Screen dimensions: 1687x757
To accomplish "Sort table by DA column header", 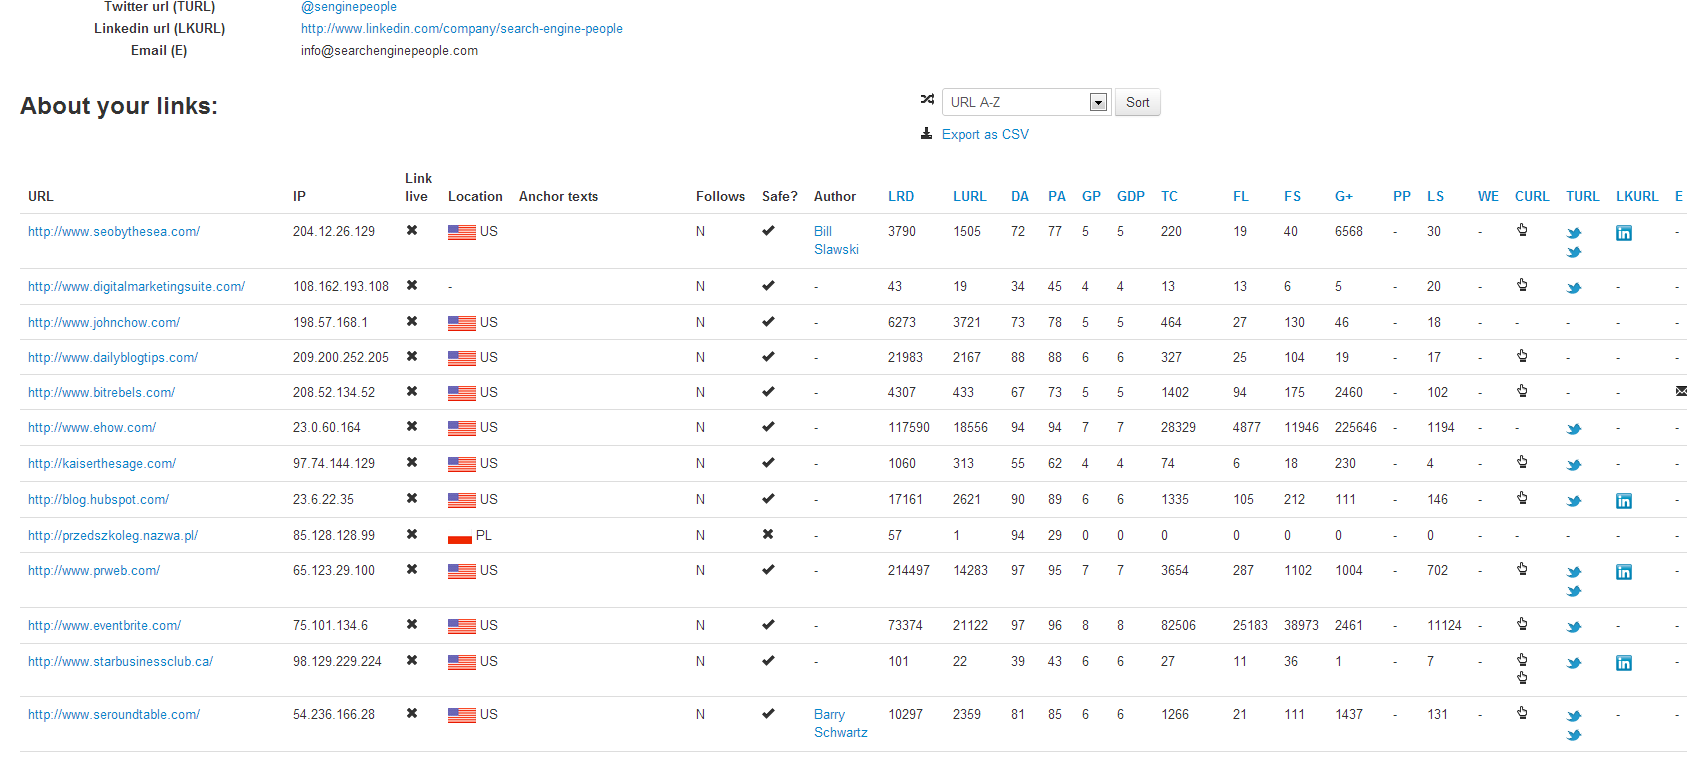I will (x=1019, y=196).
